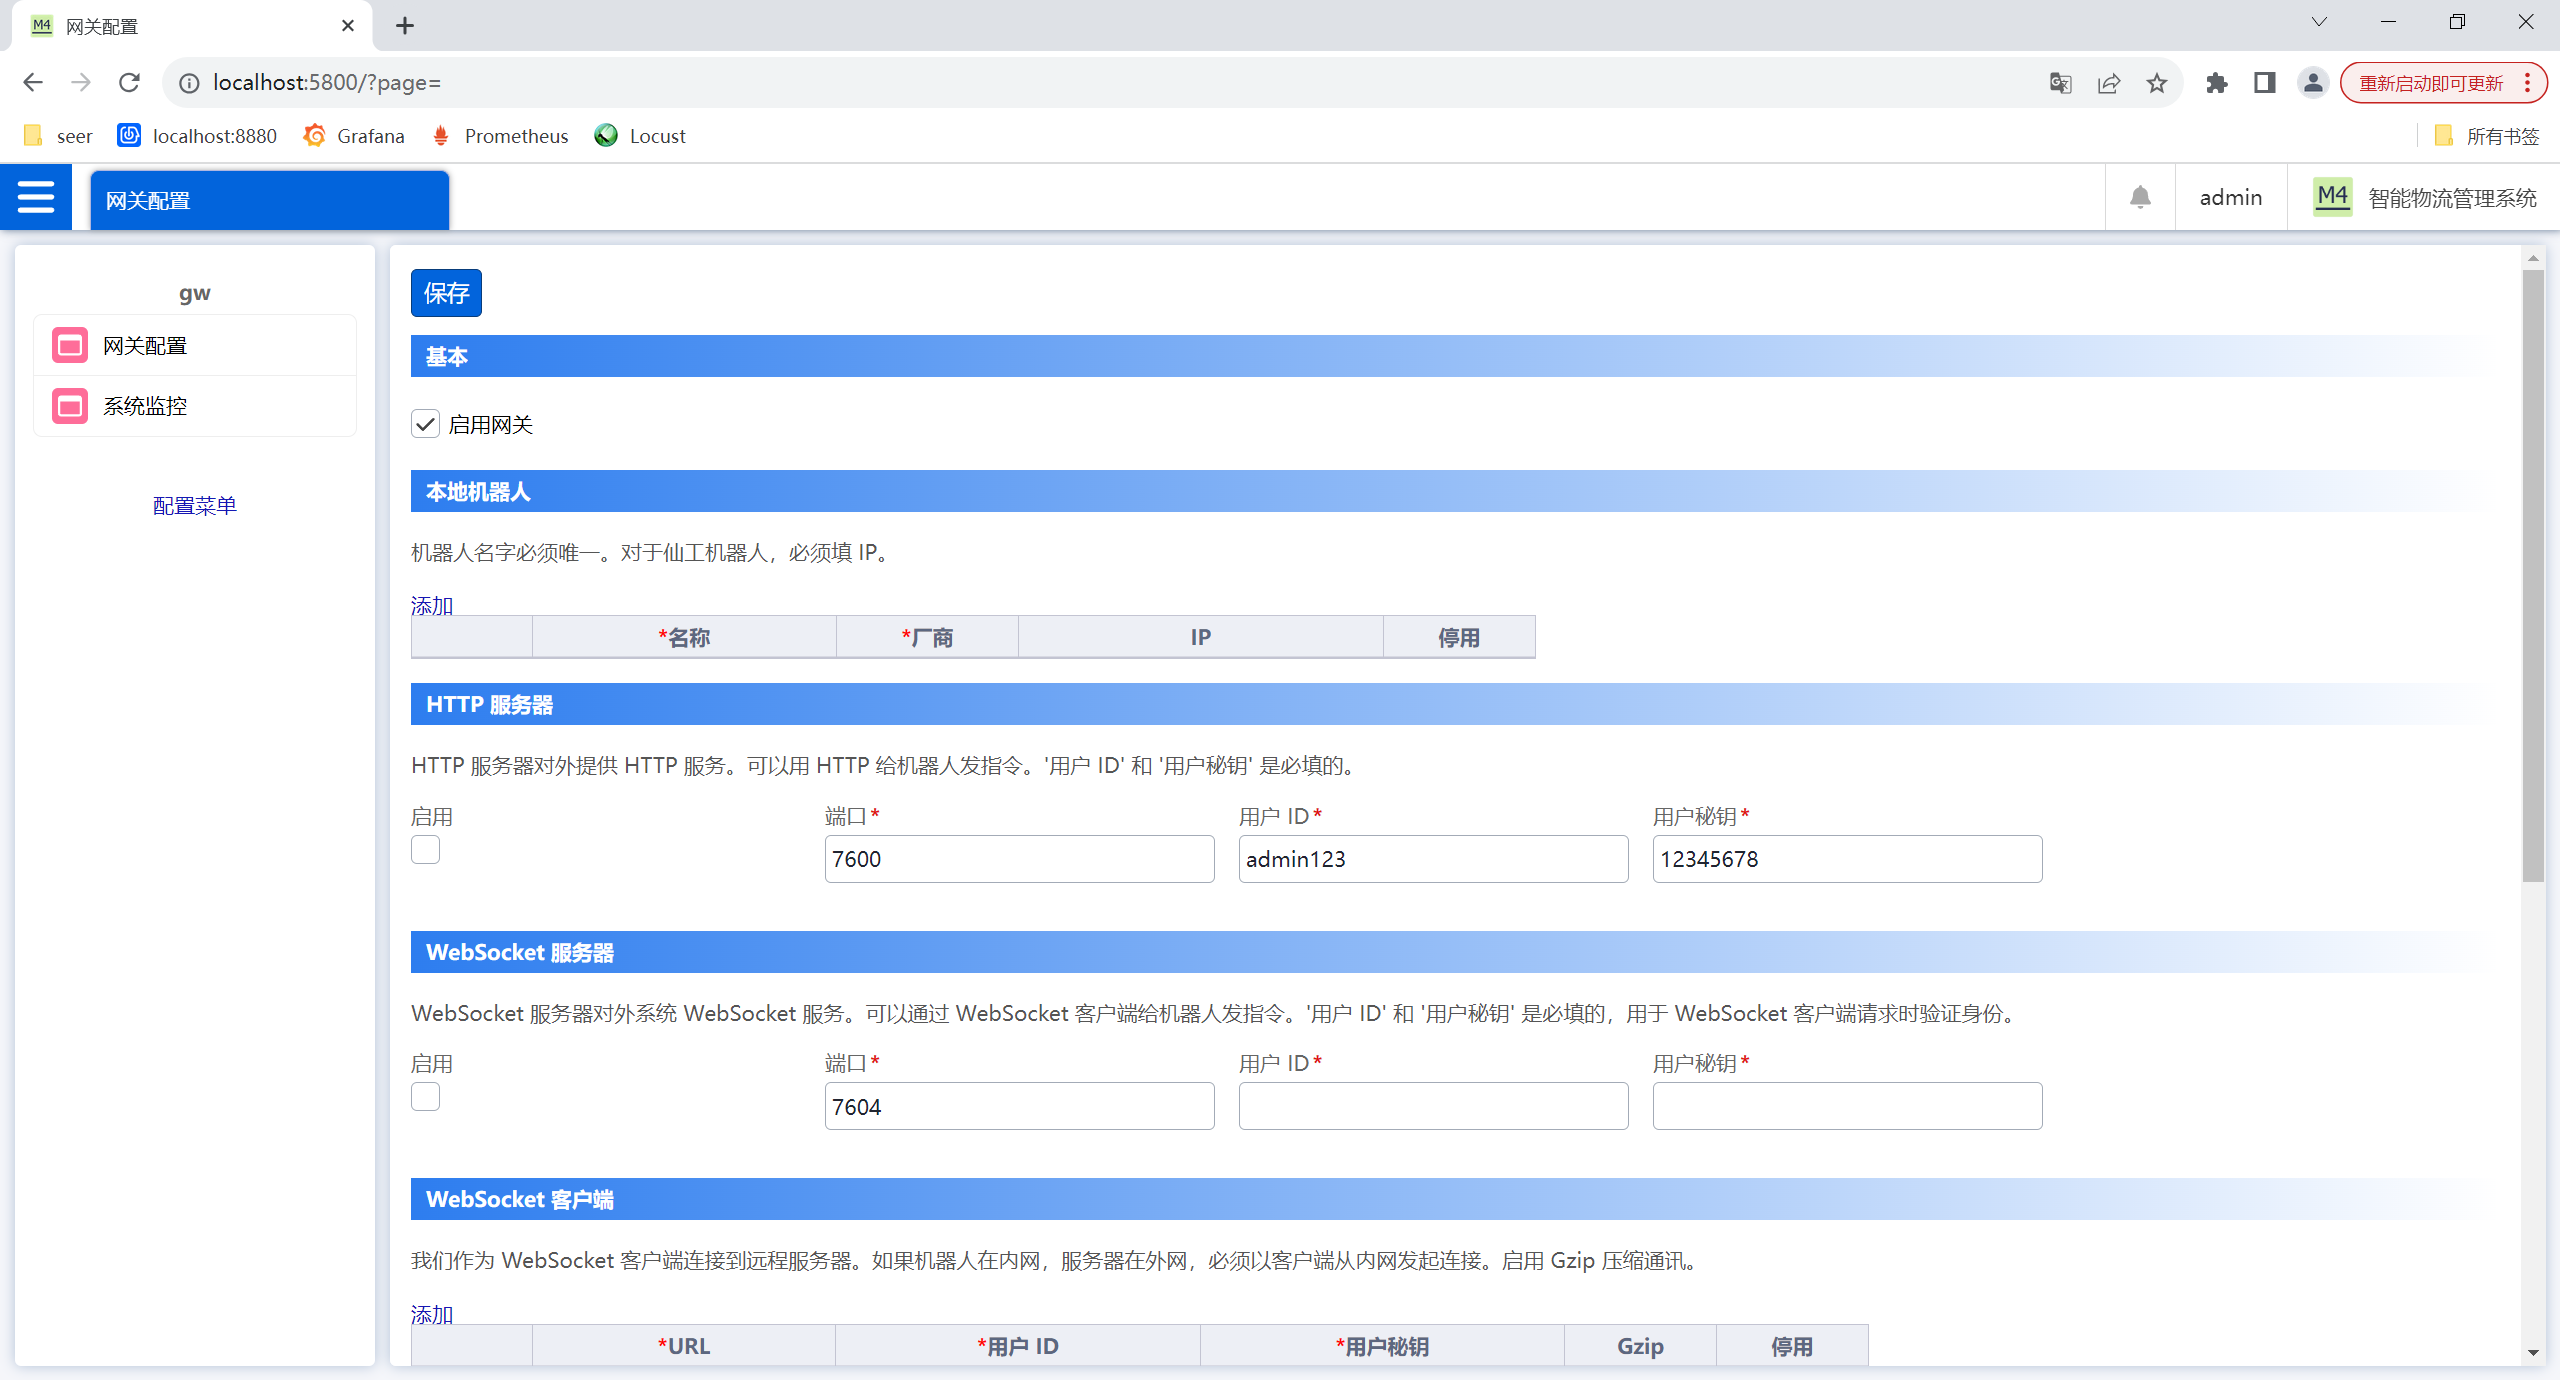Click the IP column header
This screenshot has height=1380, width=2560.
click(1201, 637)
